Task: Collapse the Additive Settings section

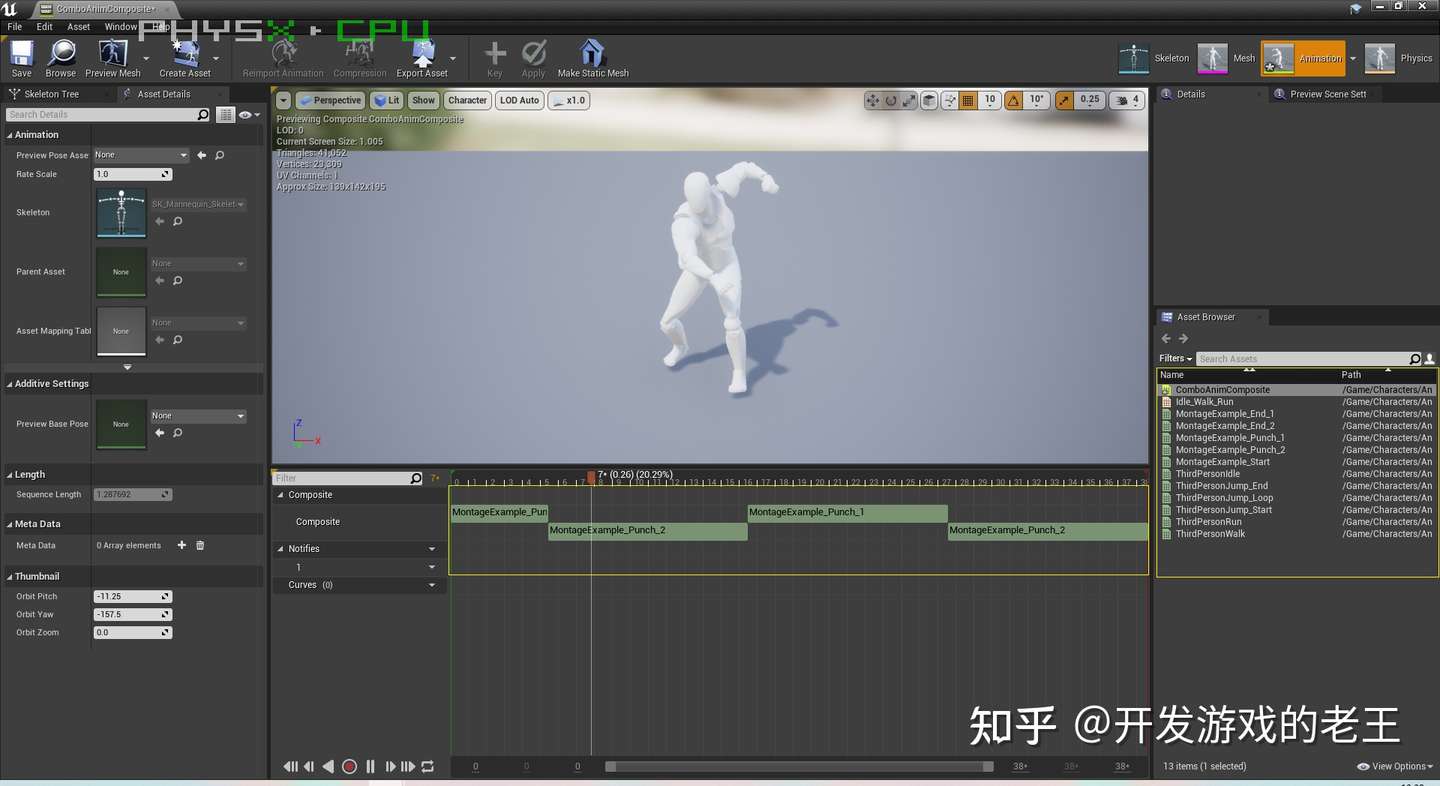Action: (x=10, y=384)
